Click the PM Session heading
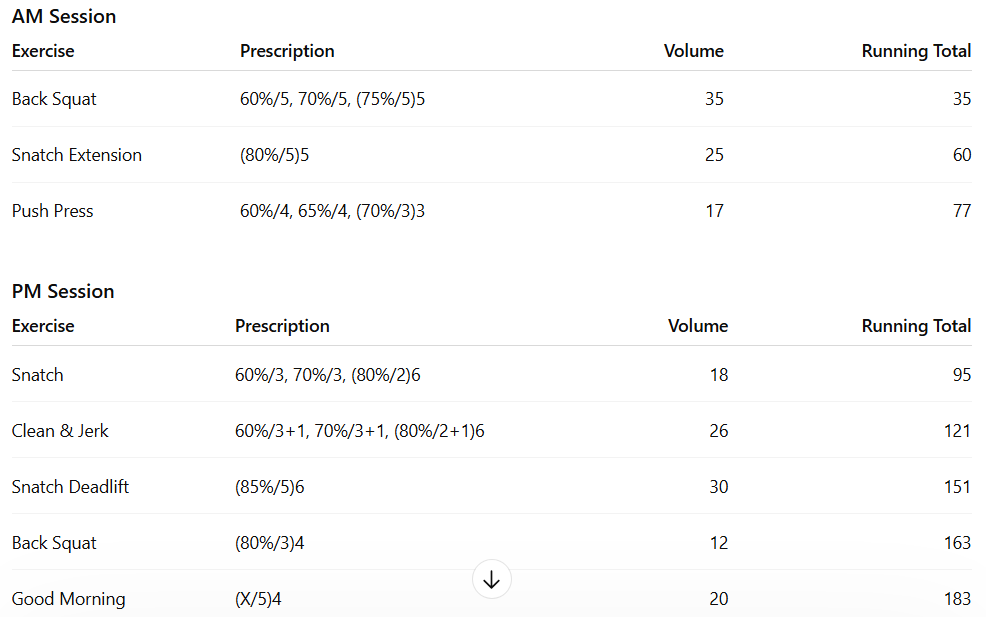 pos(63,291)
